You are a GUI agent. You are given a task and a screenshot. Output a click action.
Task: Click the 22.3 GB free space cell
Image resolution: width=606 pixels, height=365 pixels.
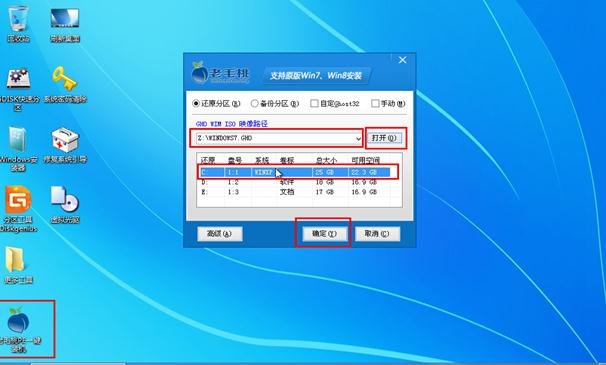[x=364, y=172]
